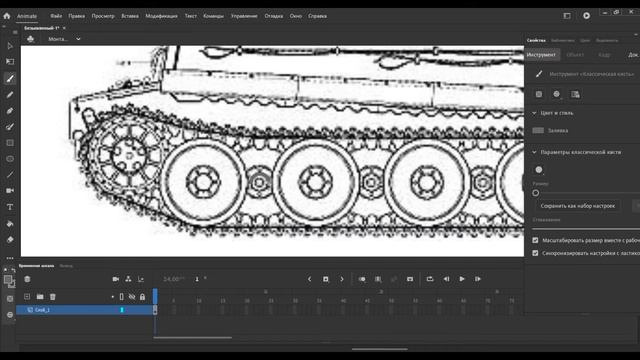The image size is (640, 360).
Task: Open the Modify menu
Action: coord(161,16)
